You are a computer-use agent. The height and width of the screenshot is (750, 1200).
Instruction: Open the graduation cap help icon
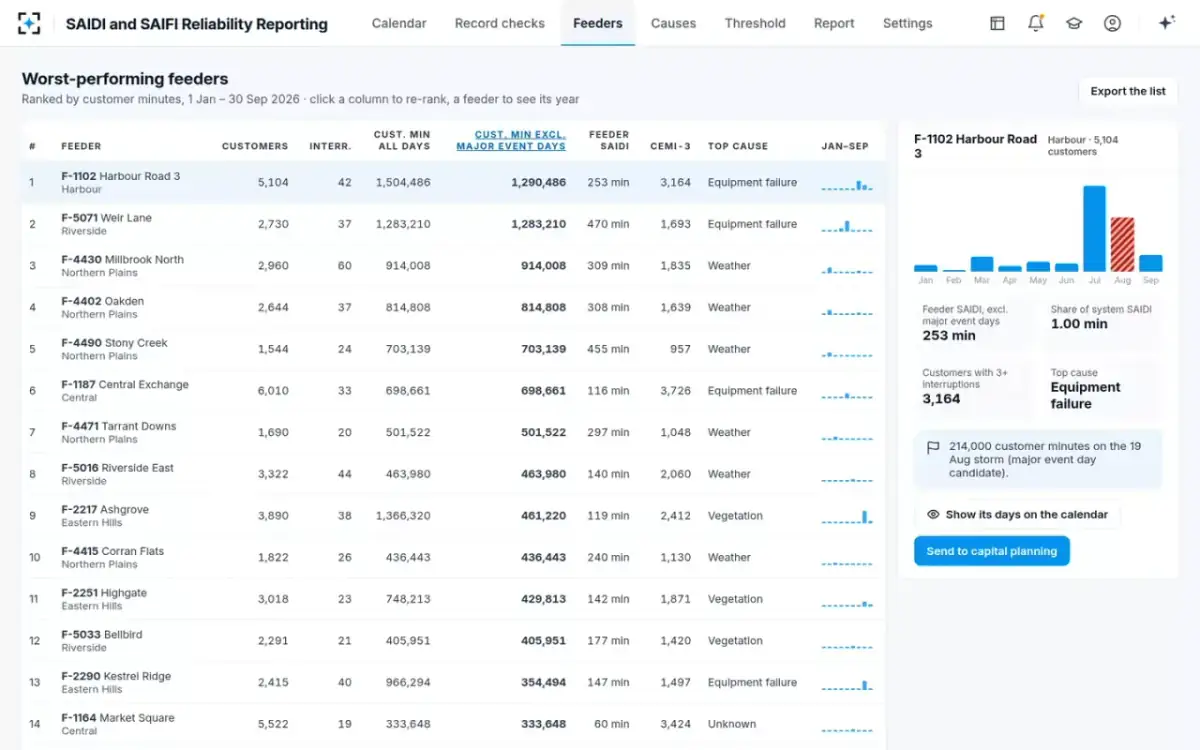click(x=1074, y=23)
